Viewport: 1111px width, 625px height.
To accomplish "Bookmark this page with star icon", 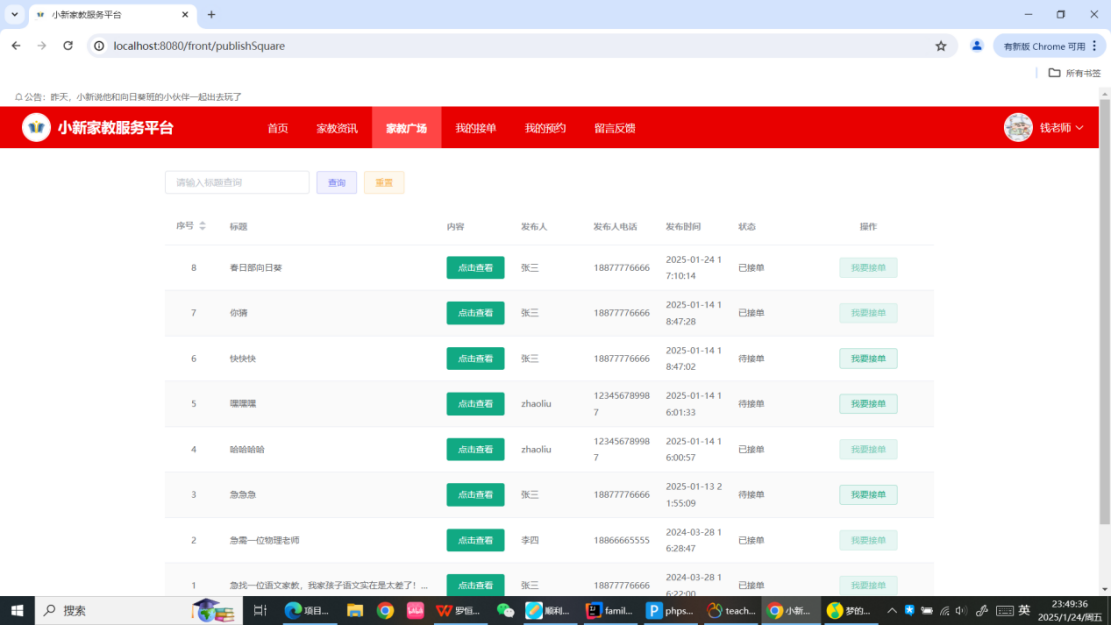I will click(941, 46).
